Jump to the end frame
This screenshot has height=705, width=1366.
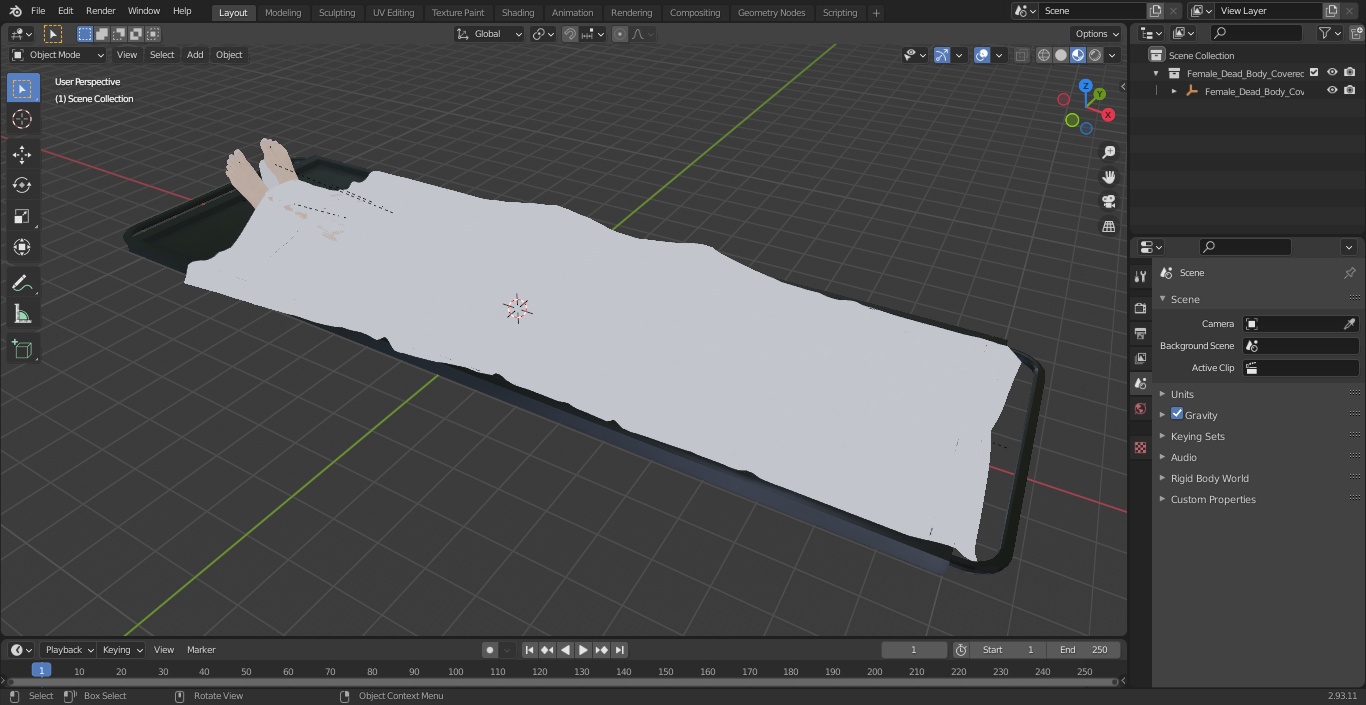tap(620, 650)
